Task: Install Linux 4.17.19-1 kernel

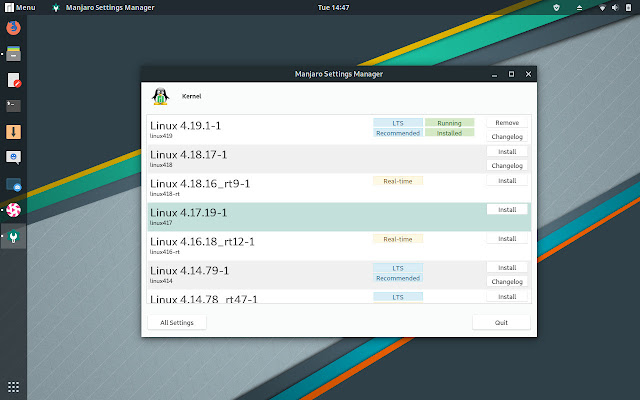Action: [507, 209]
